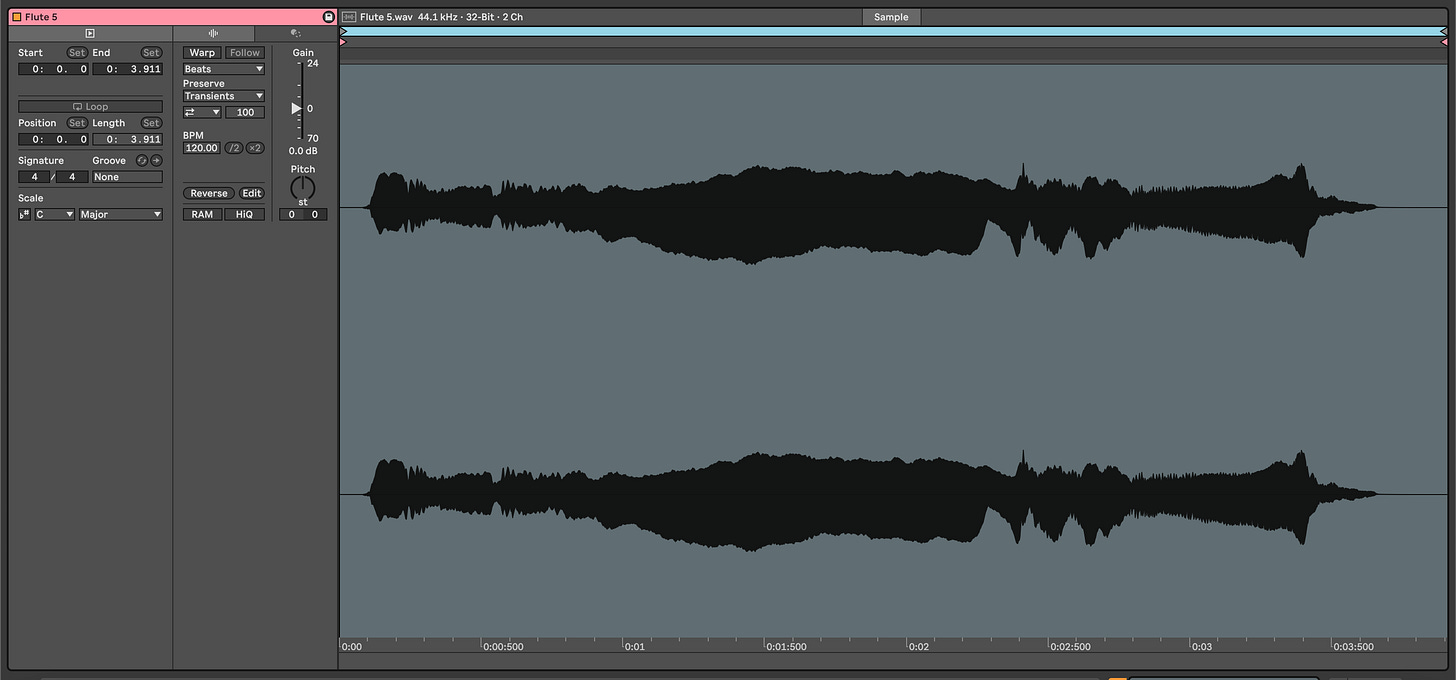
Task: Open the clip launch tab with play icon
Action: click(x=90, y=33)
